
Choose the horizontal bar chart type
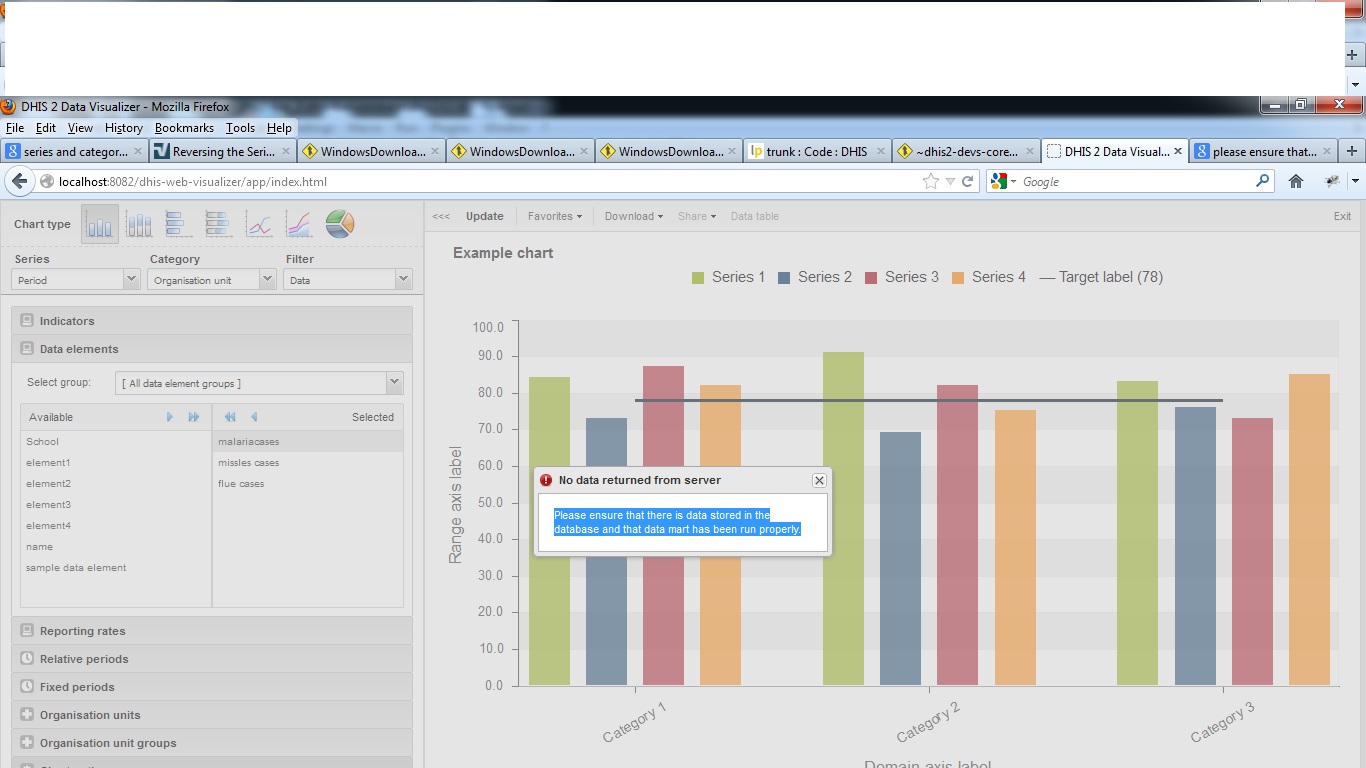(179, 225)
